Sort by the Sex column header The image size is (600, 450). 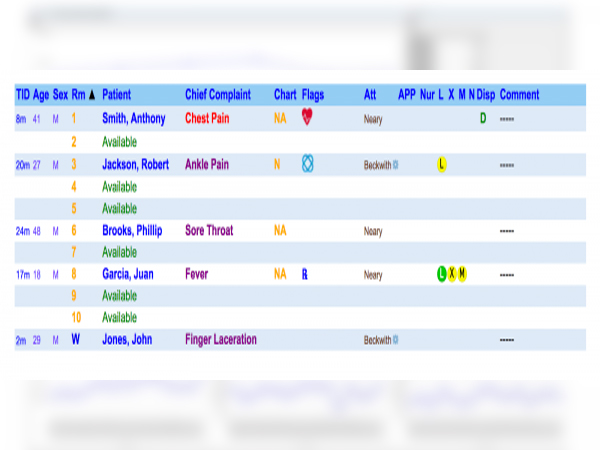click(60, 95)
